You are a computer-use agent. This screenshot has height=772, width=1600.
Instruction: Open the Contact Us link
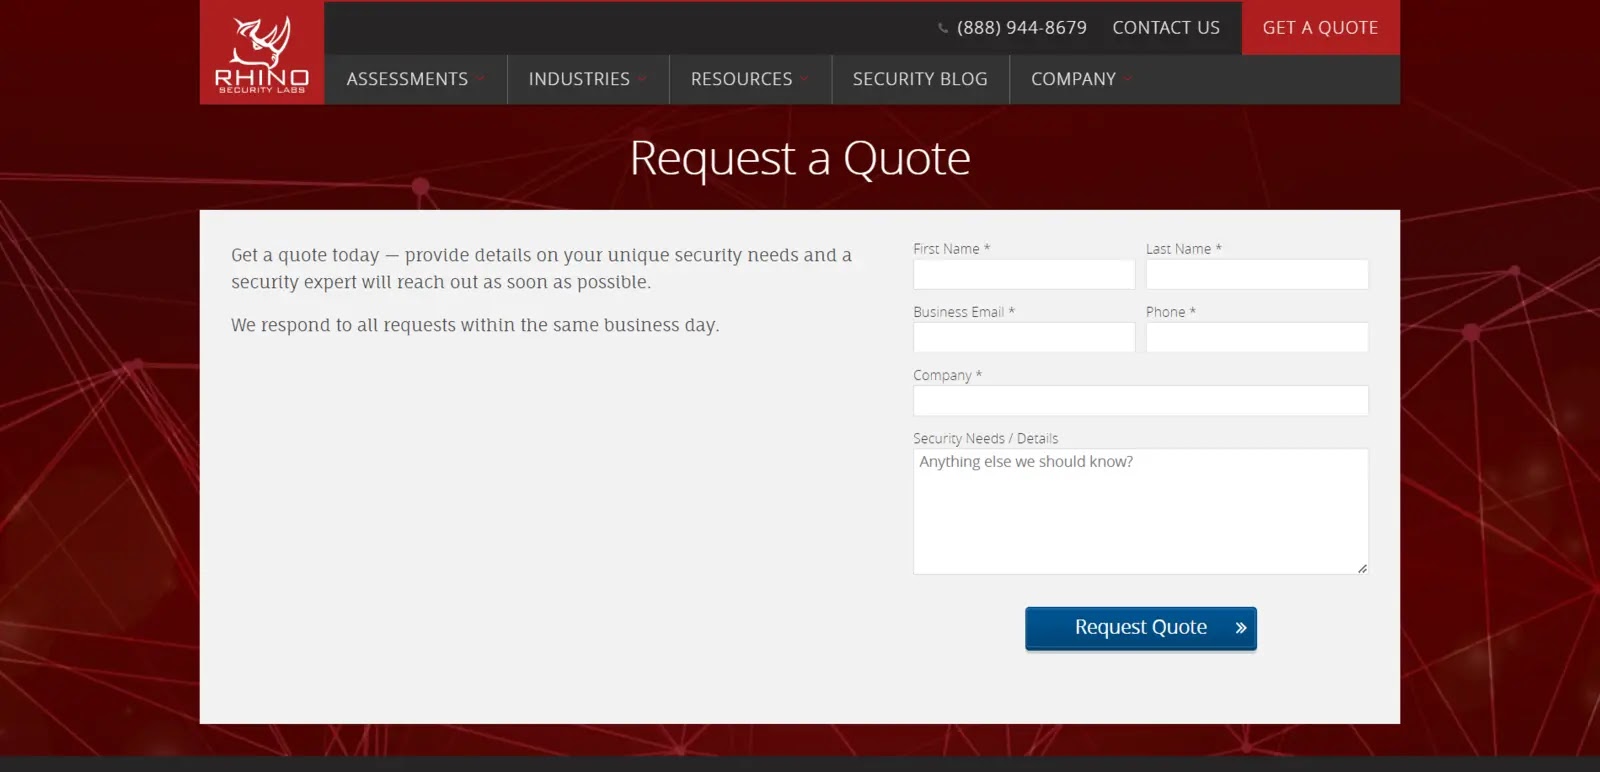1165,28
